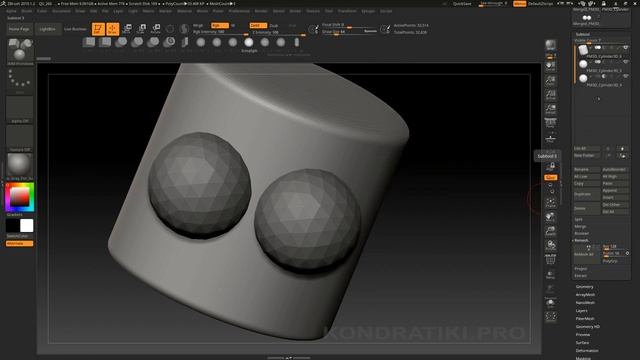Click the BPR render icon
This screenshot has width=640, height=360.
point(551,46)
